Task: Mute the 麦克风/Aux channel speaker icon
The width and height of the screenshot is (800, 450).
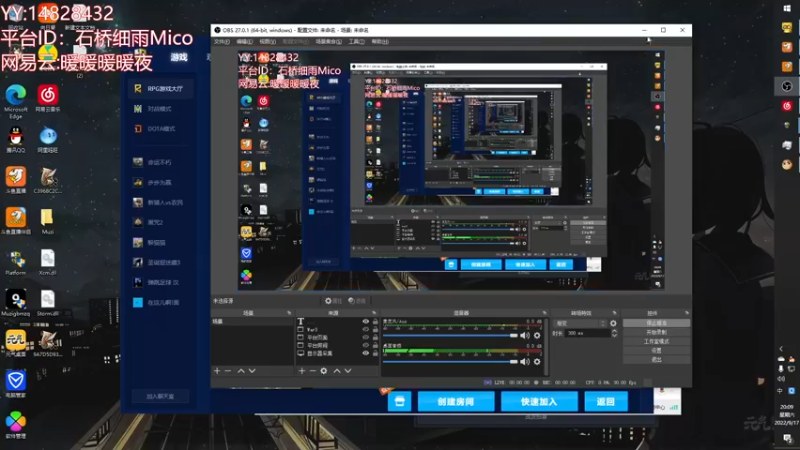Action: click(524, 335)
